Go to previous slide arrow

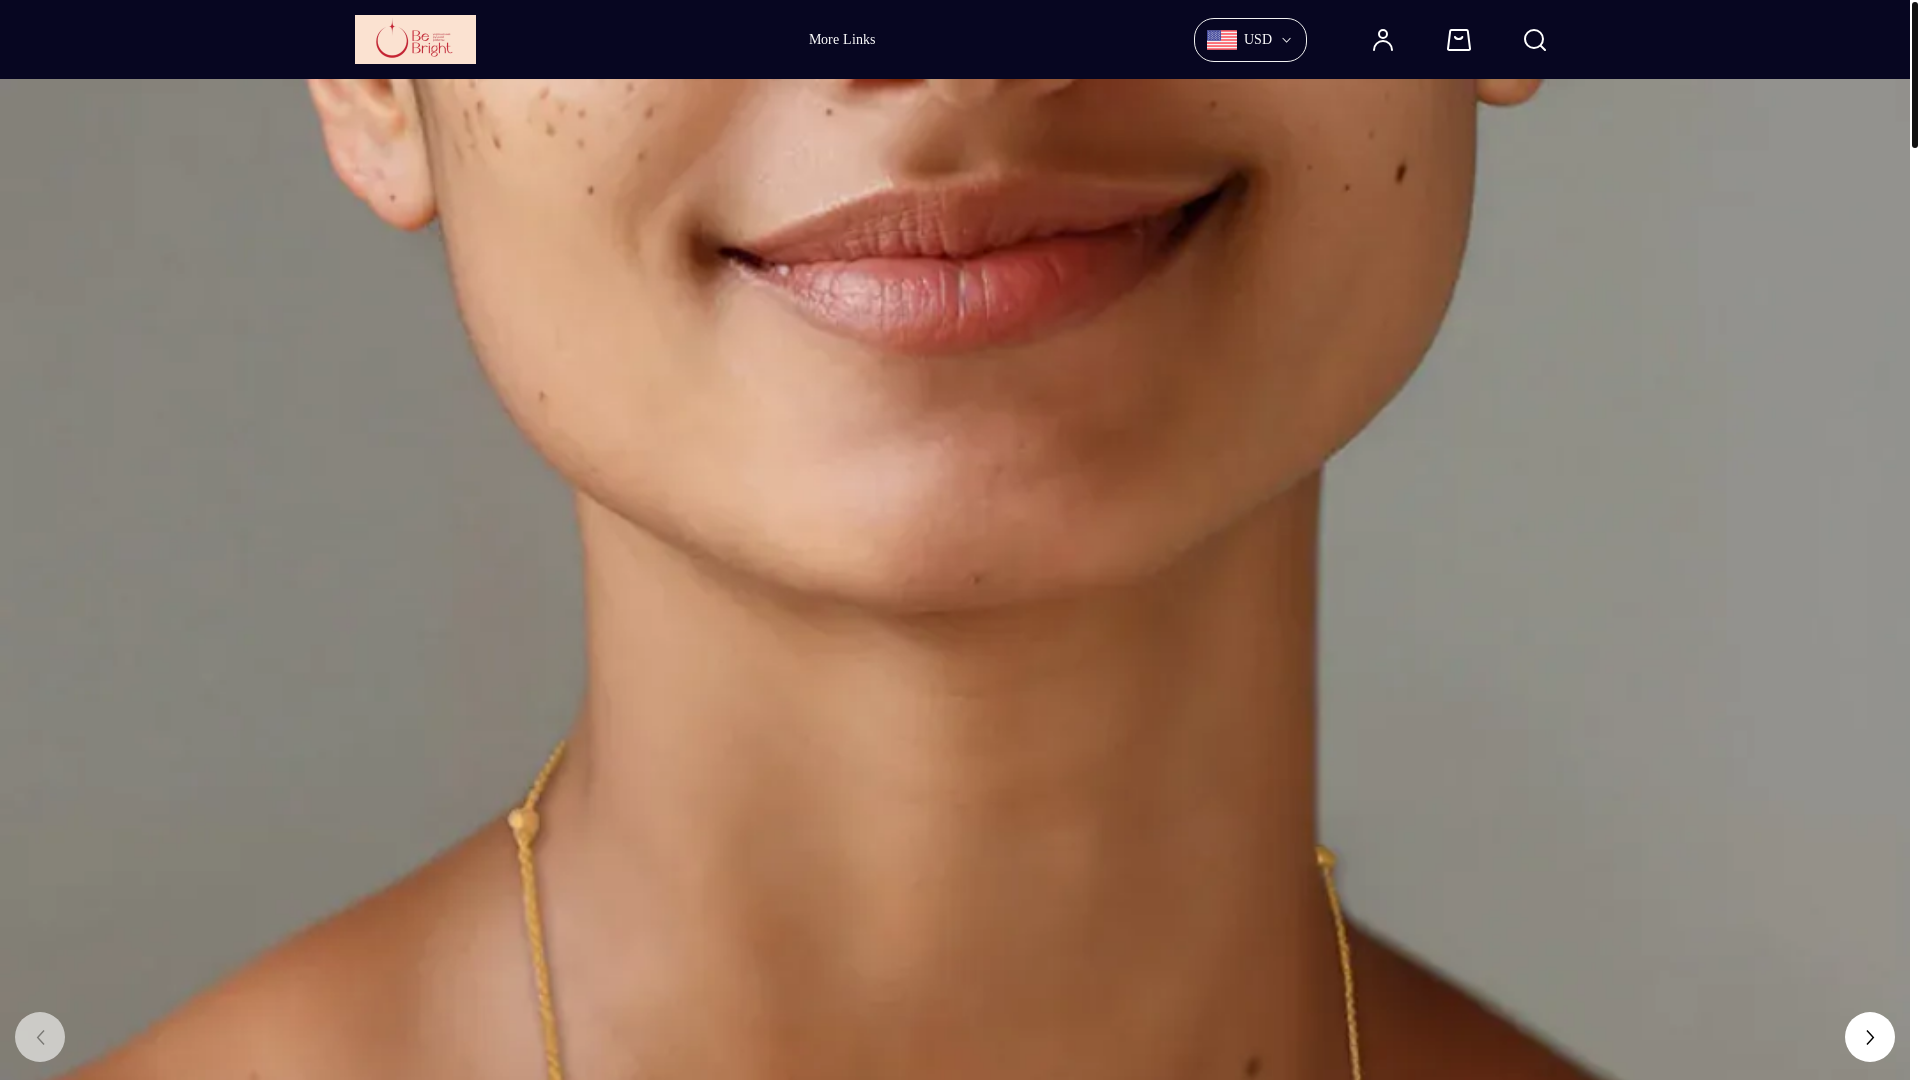coord(40,1037)
